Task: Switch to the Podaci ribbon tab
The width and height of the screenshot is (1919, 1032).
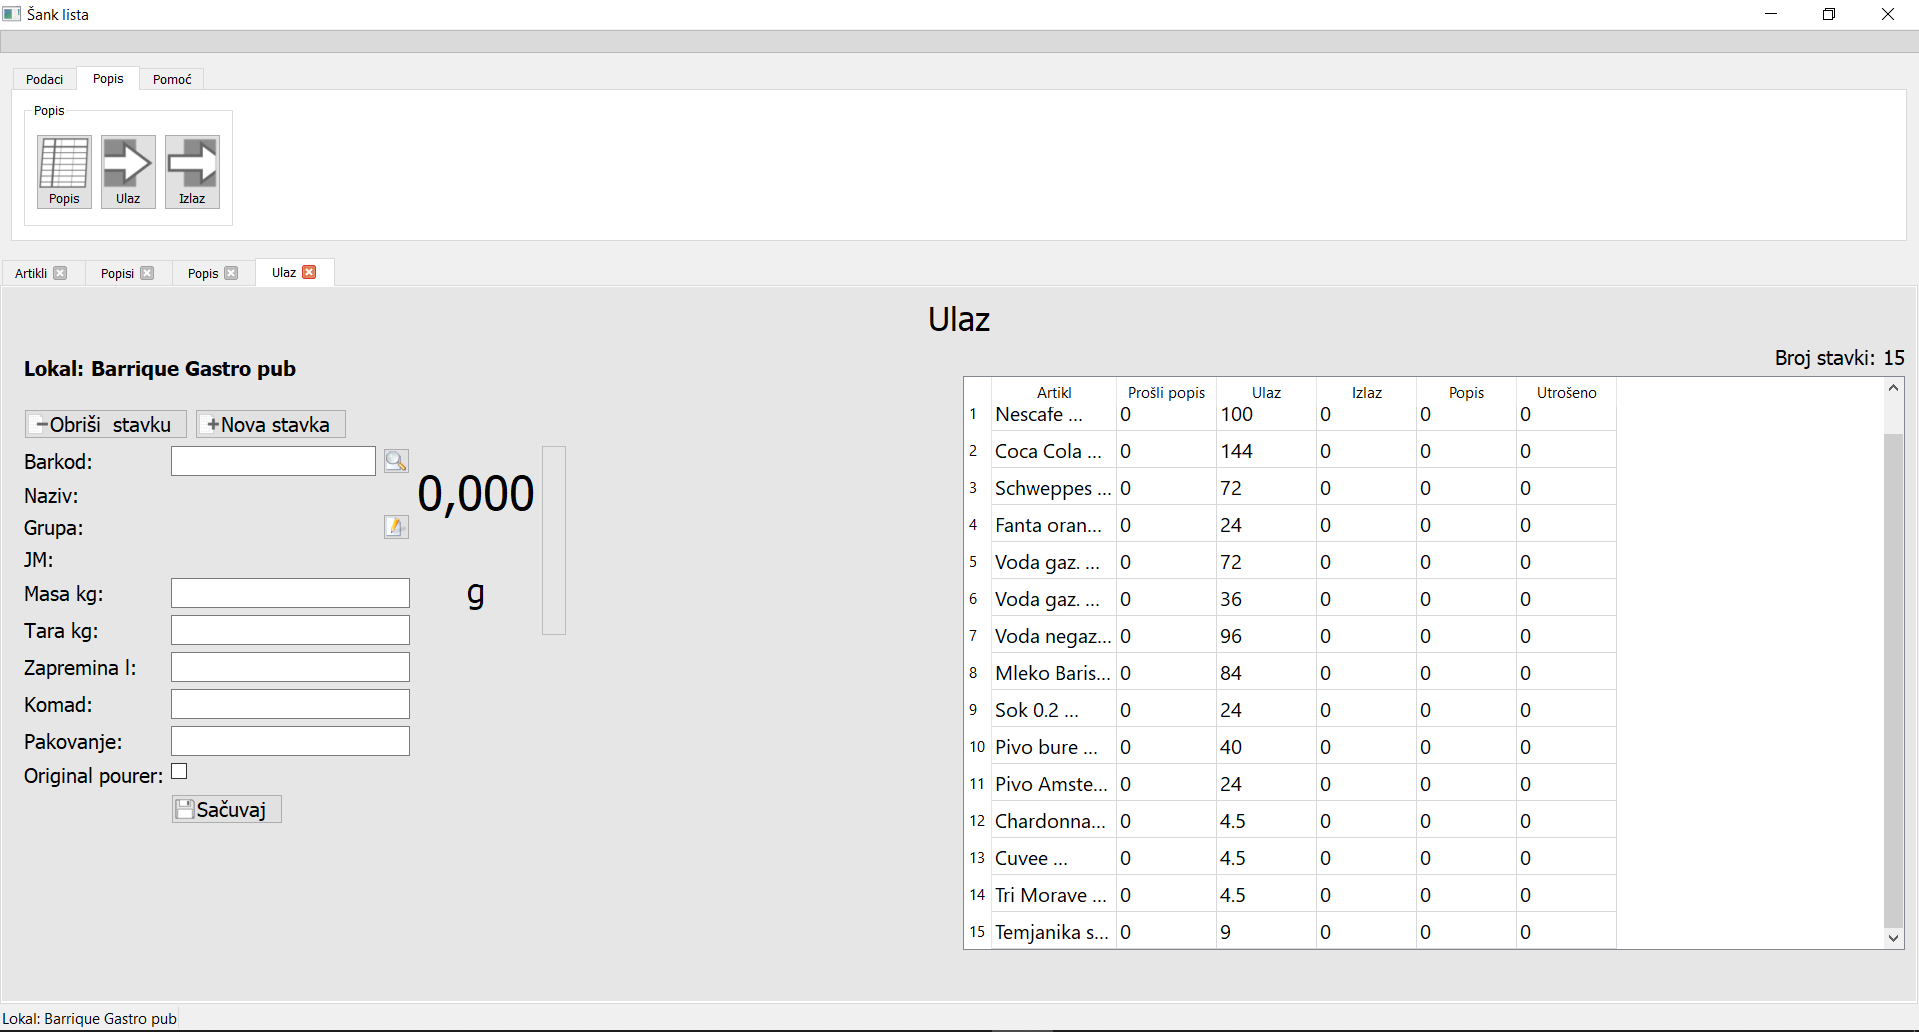Action: (x=44, y=79)
